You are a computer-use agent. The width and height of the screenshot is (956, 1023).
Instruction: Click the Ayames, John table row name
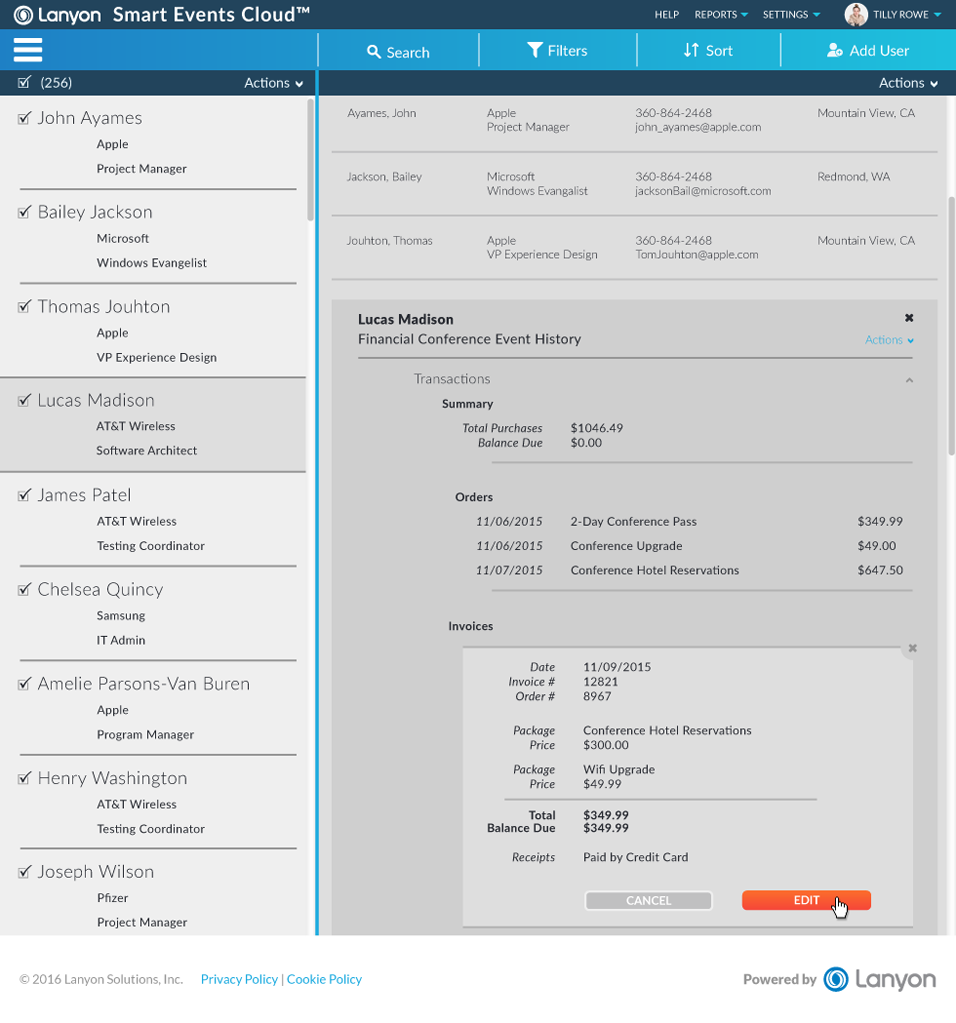pyautogui.click(x=381, y=113)
